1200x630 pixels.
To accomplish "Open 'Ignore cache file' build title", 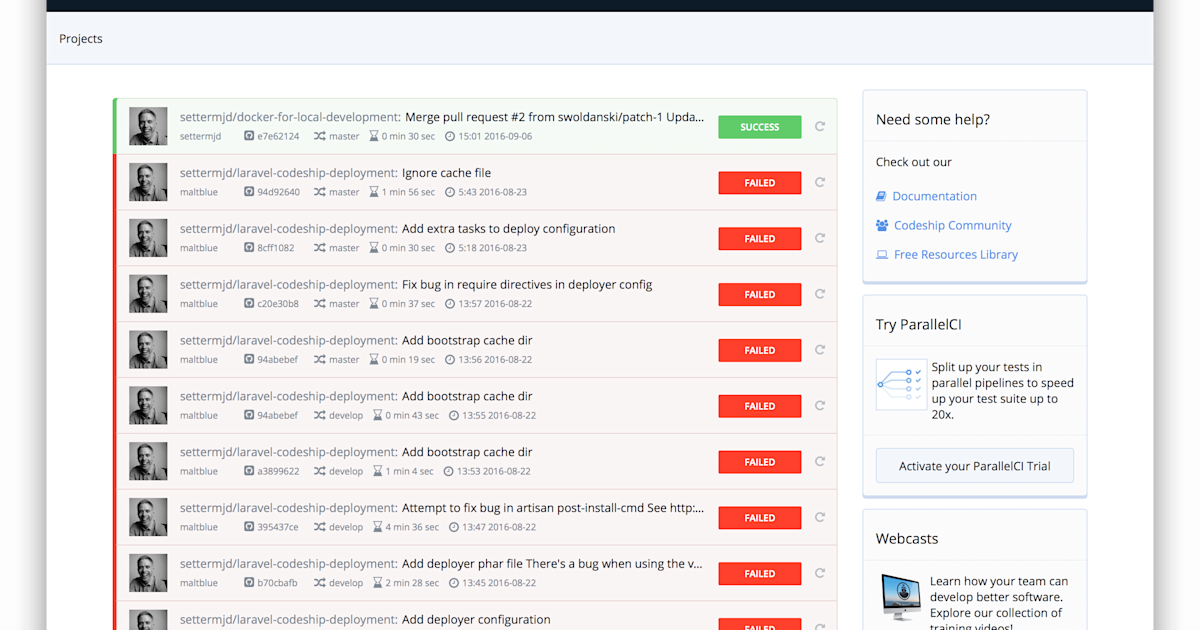I will click(x=447, y=173).
